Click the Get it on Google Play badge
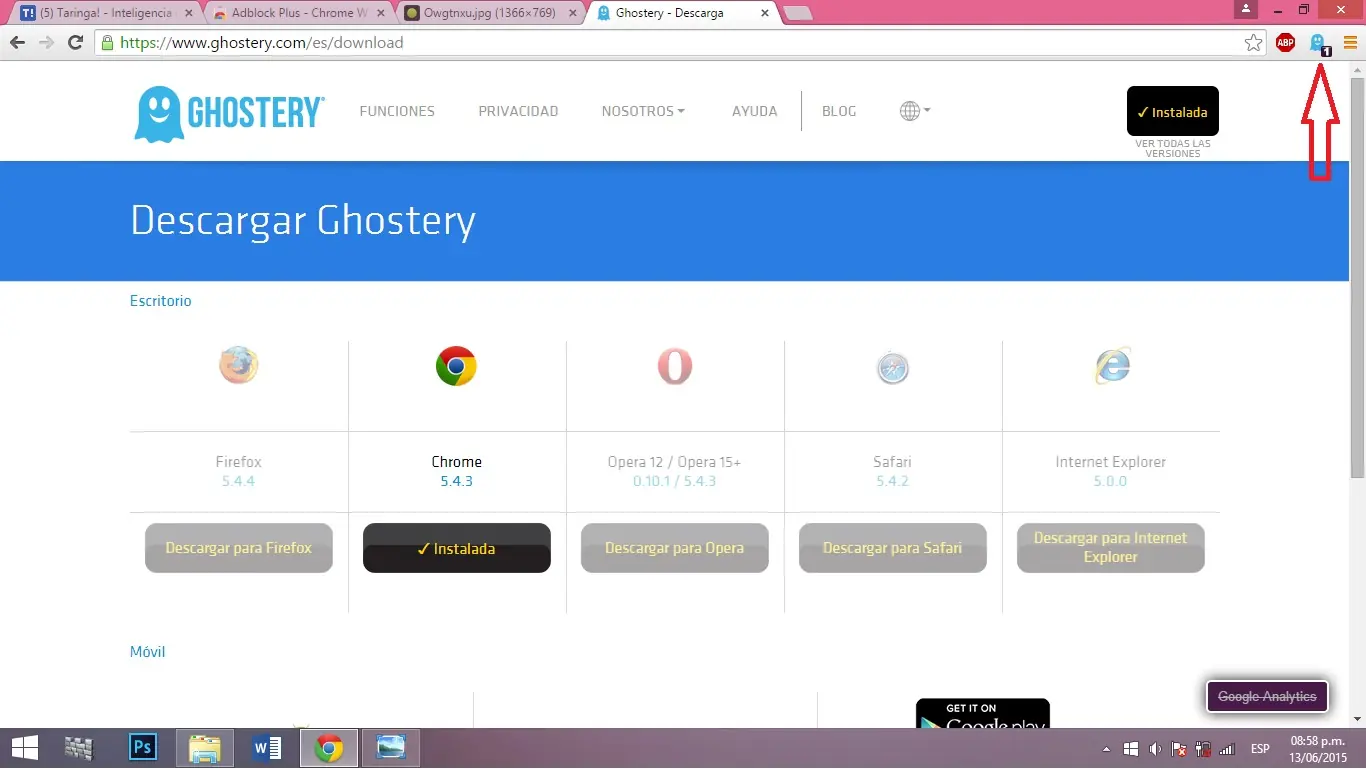Screen dimensions: 1366x769 pos(982,713)
